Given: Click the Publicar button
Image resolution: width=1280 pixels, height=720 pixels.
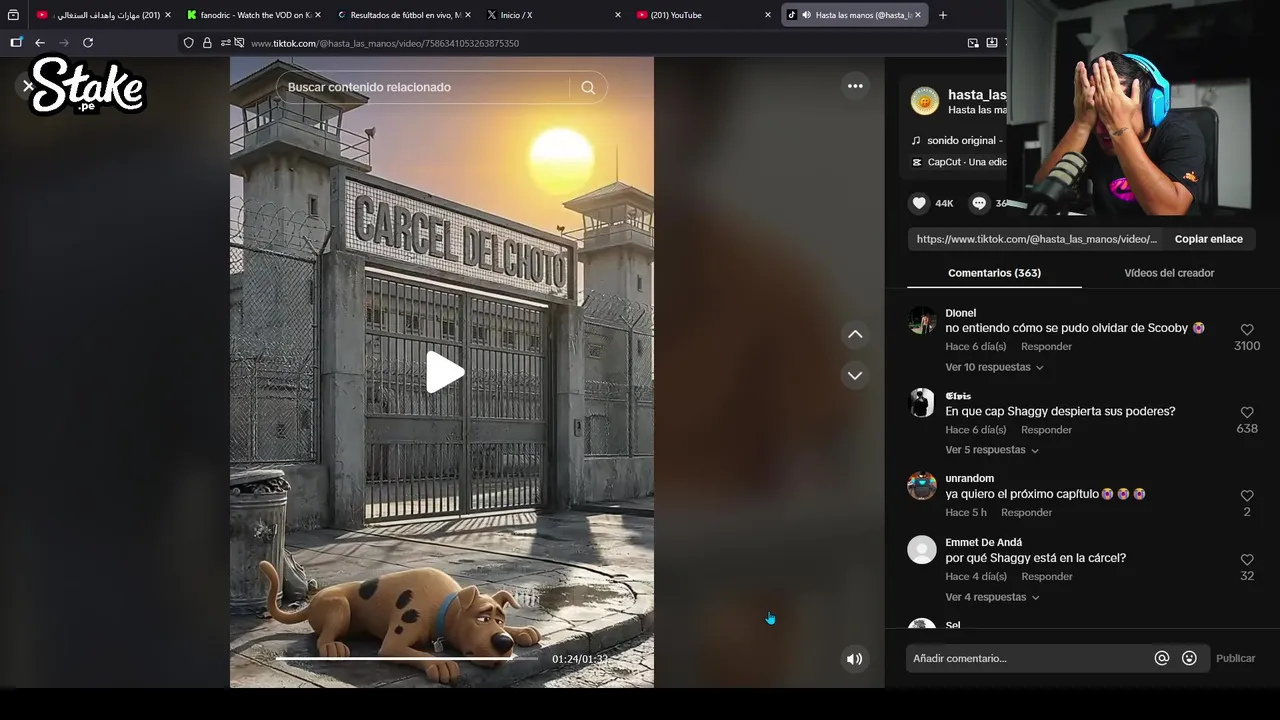Looking at the screenshot, I should coord(1235,658).
